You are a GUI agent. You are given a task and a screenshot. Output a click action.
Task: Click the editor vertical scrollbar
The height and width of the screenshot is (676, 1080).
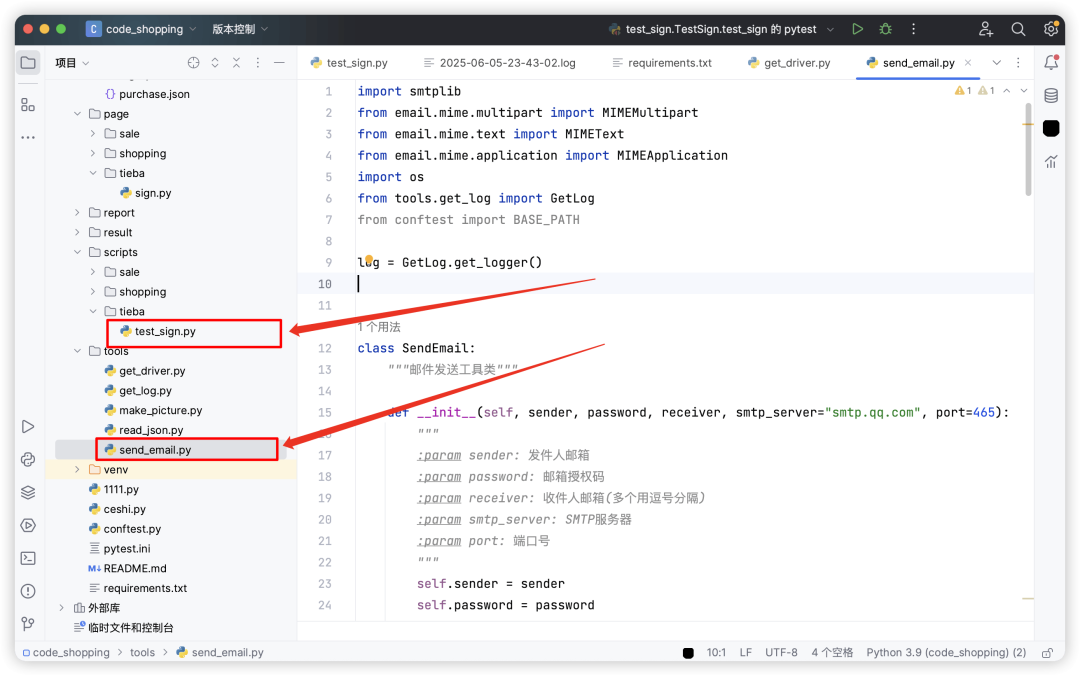click(1028, 148)
